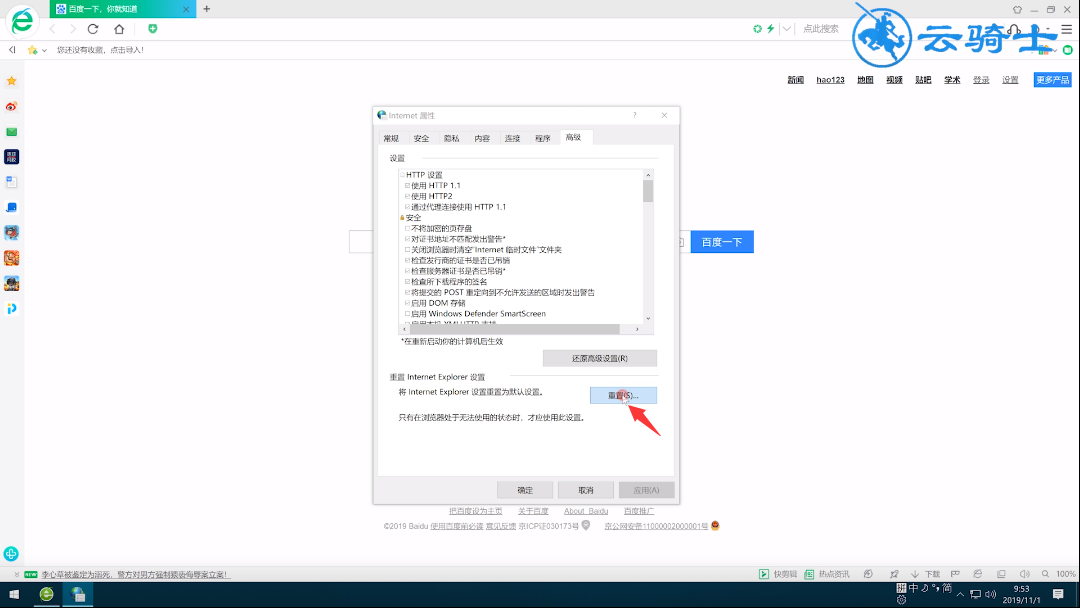Open the Windows notification center icon
The width and height of the screenshot is (1080, 608).
pos(1059,594)
